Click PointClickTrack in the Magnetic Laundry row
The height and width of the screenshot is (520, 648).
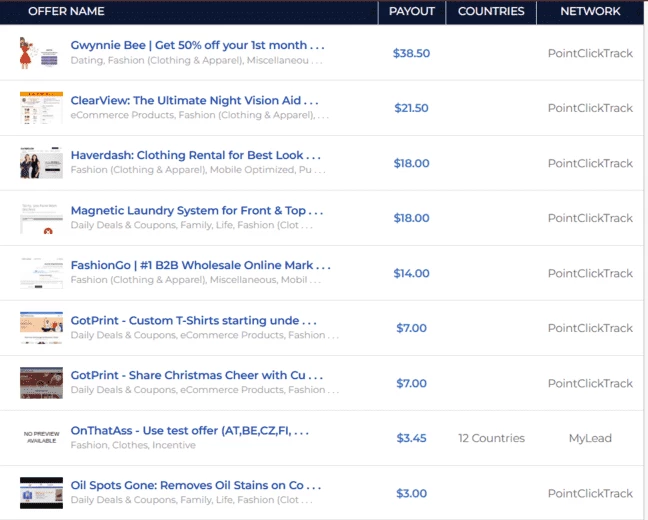[590, 218]
